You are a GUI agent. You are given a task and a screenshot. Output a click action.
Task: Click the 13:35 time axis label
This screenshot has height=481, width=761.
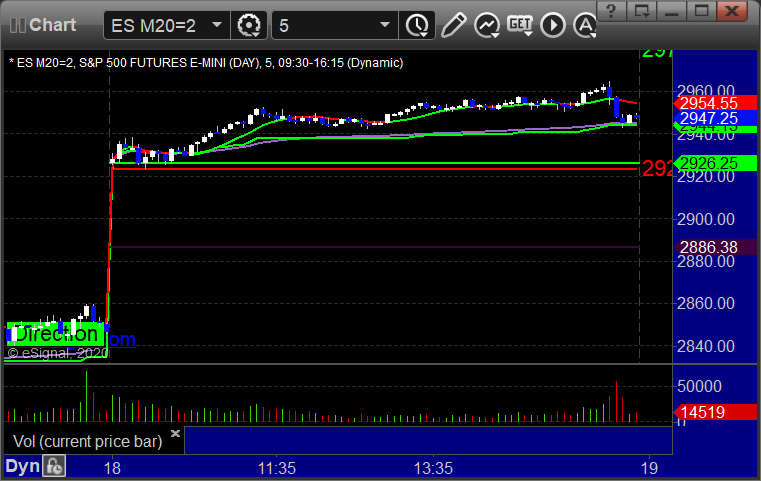pyautogui.click(x=433, y=468)
